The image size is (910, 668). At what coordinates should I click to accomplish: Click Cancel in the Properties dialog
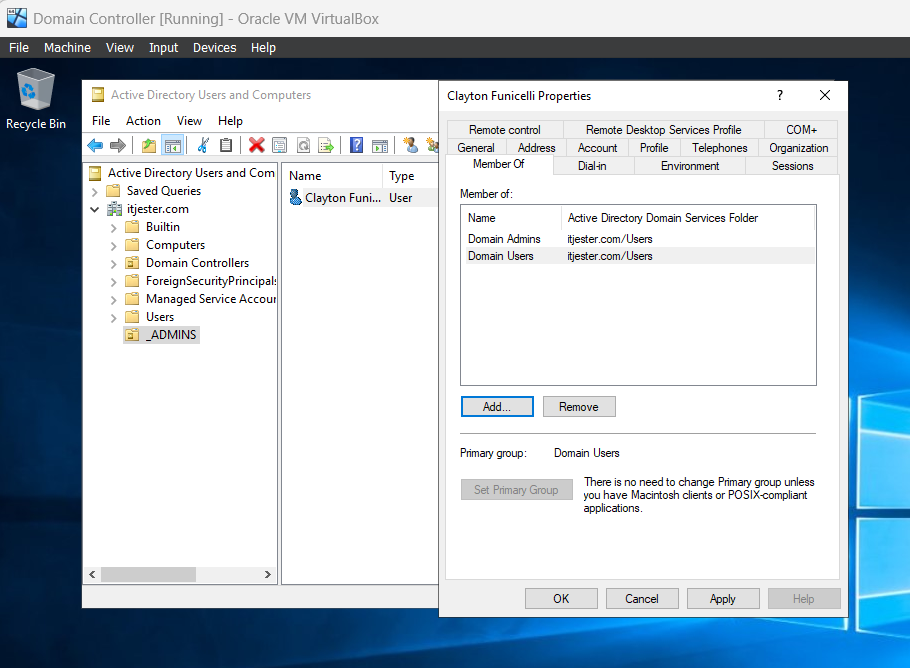(642, 598)
